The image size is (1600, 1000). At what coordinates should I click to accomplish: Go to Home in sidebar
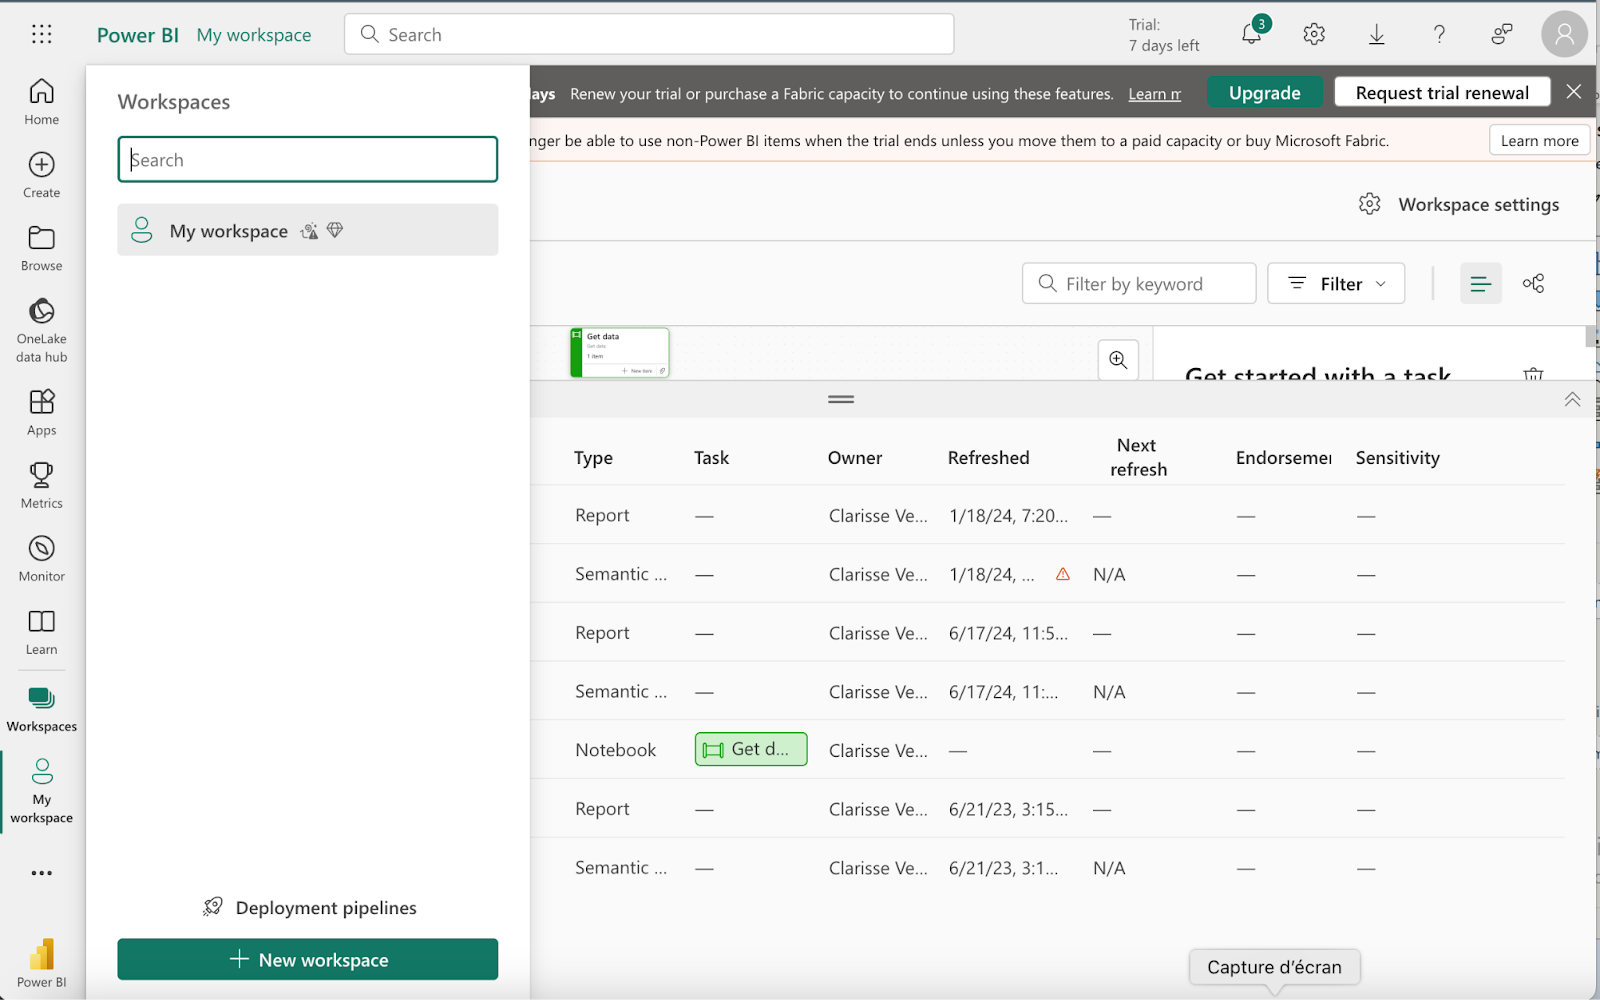[x=41, y=102]
